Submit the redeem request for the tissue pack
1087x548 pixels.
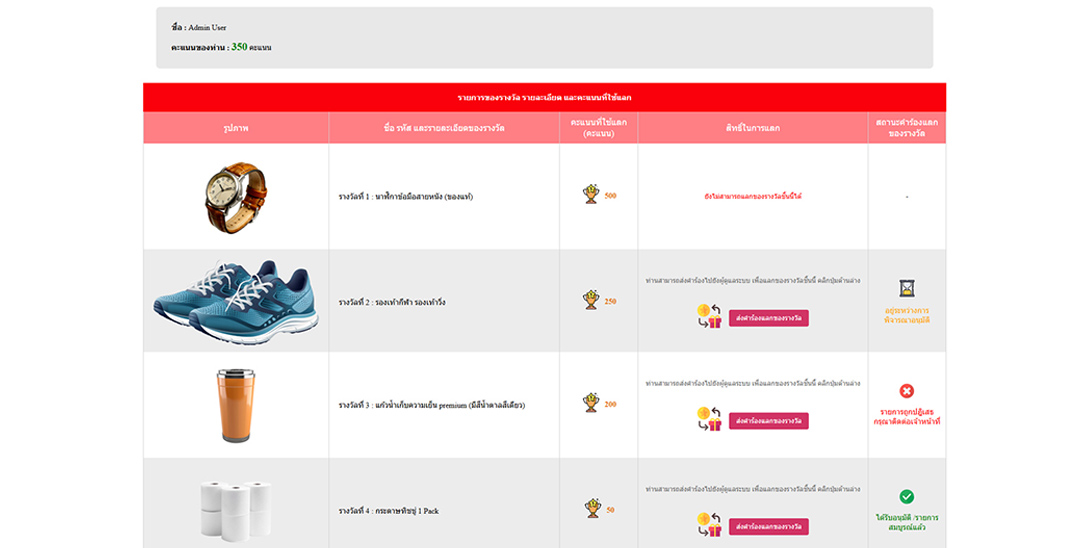click(768, 526)
